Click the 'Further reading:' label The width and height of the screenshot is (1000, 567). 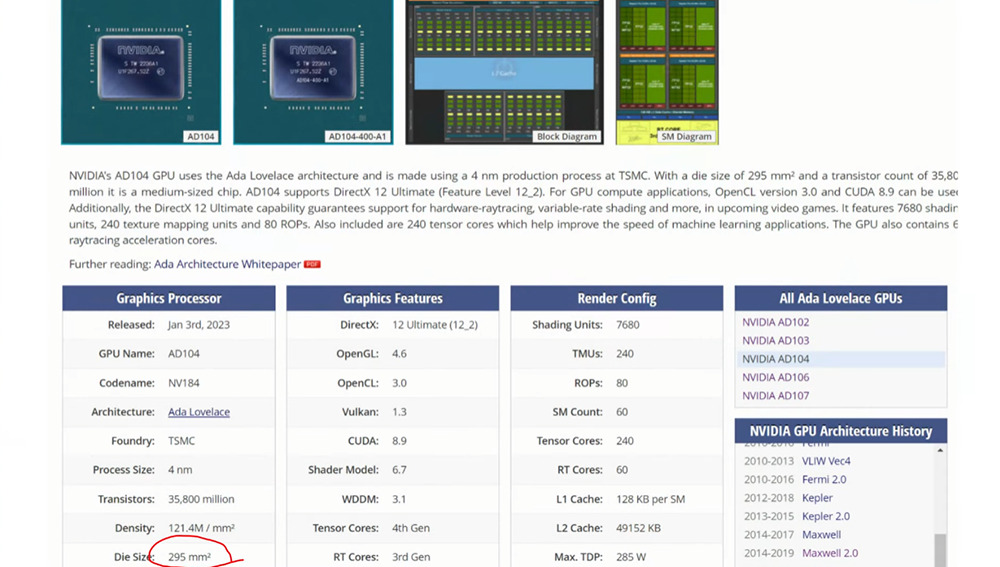[x=110, y=264]
